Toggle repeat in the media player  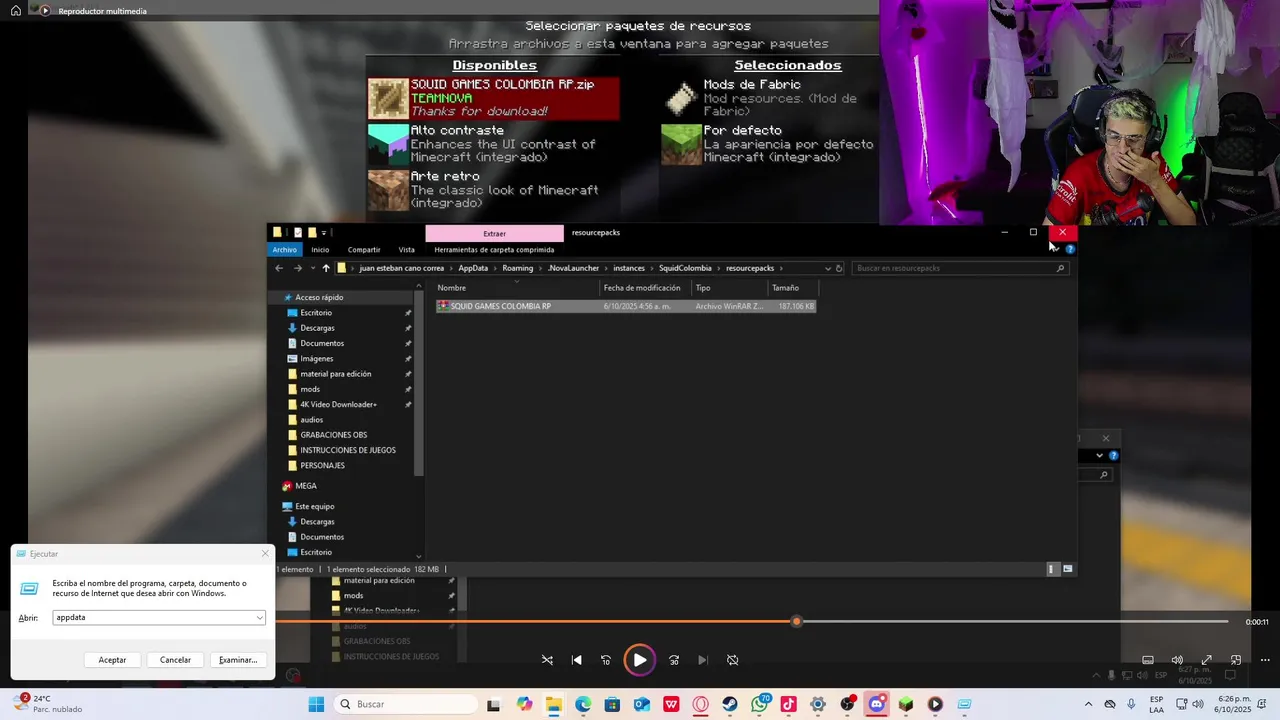coord(732,660)
